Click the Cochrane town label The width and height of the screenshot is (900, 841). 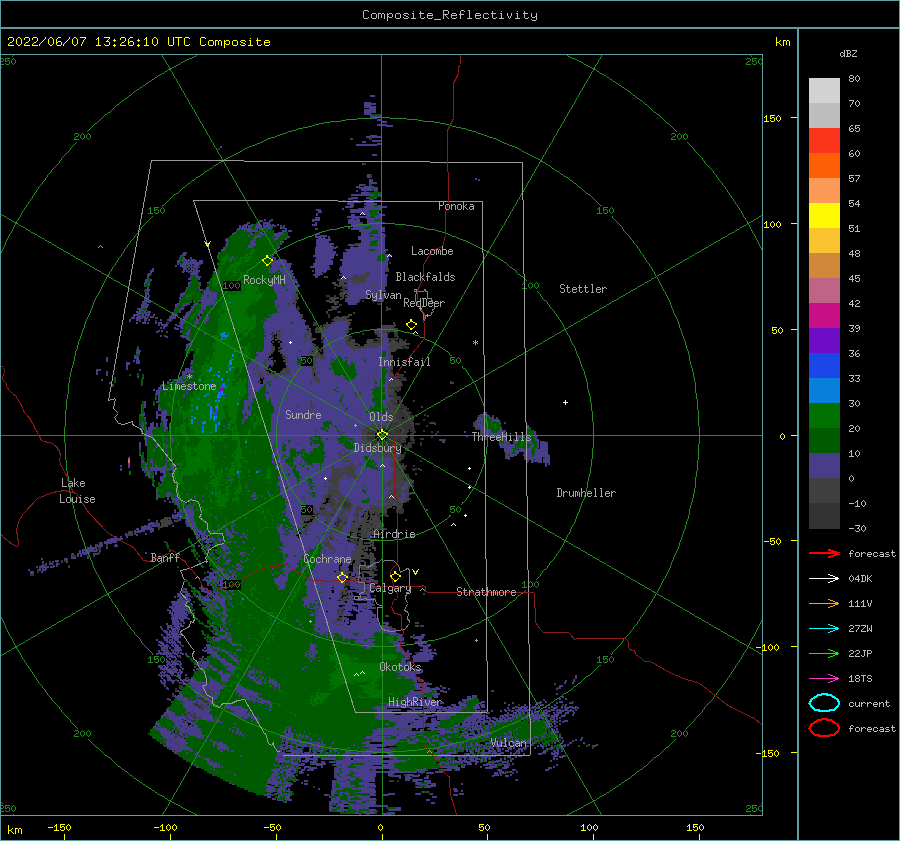tap(327, 559)
